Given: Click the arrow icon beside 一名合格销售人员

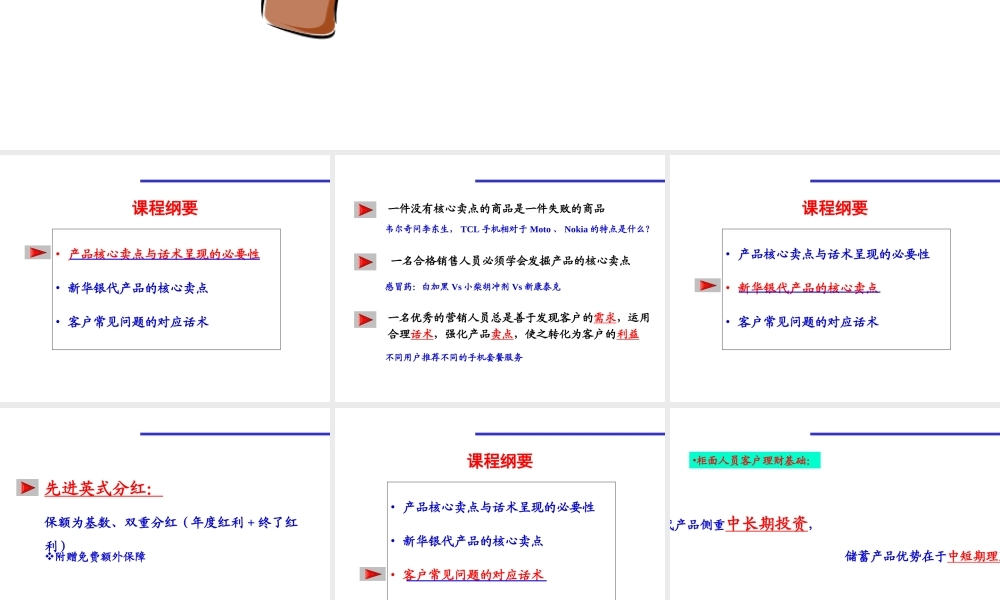Looking at the screenshot, I should 365,262.
